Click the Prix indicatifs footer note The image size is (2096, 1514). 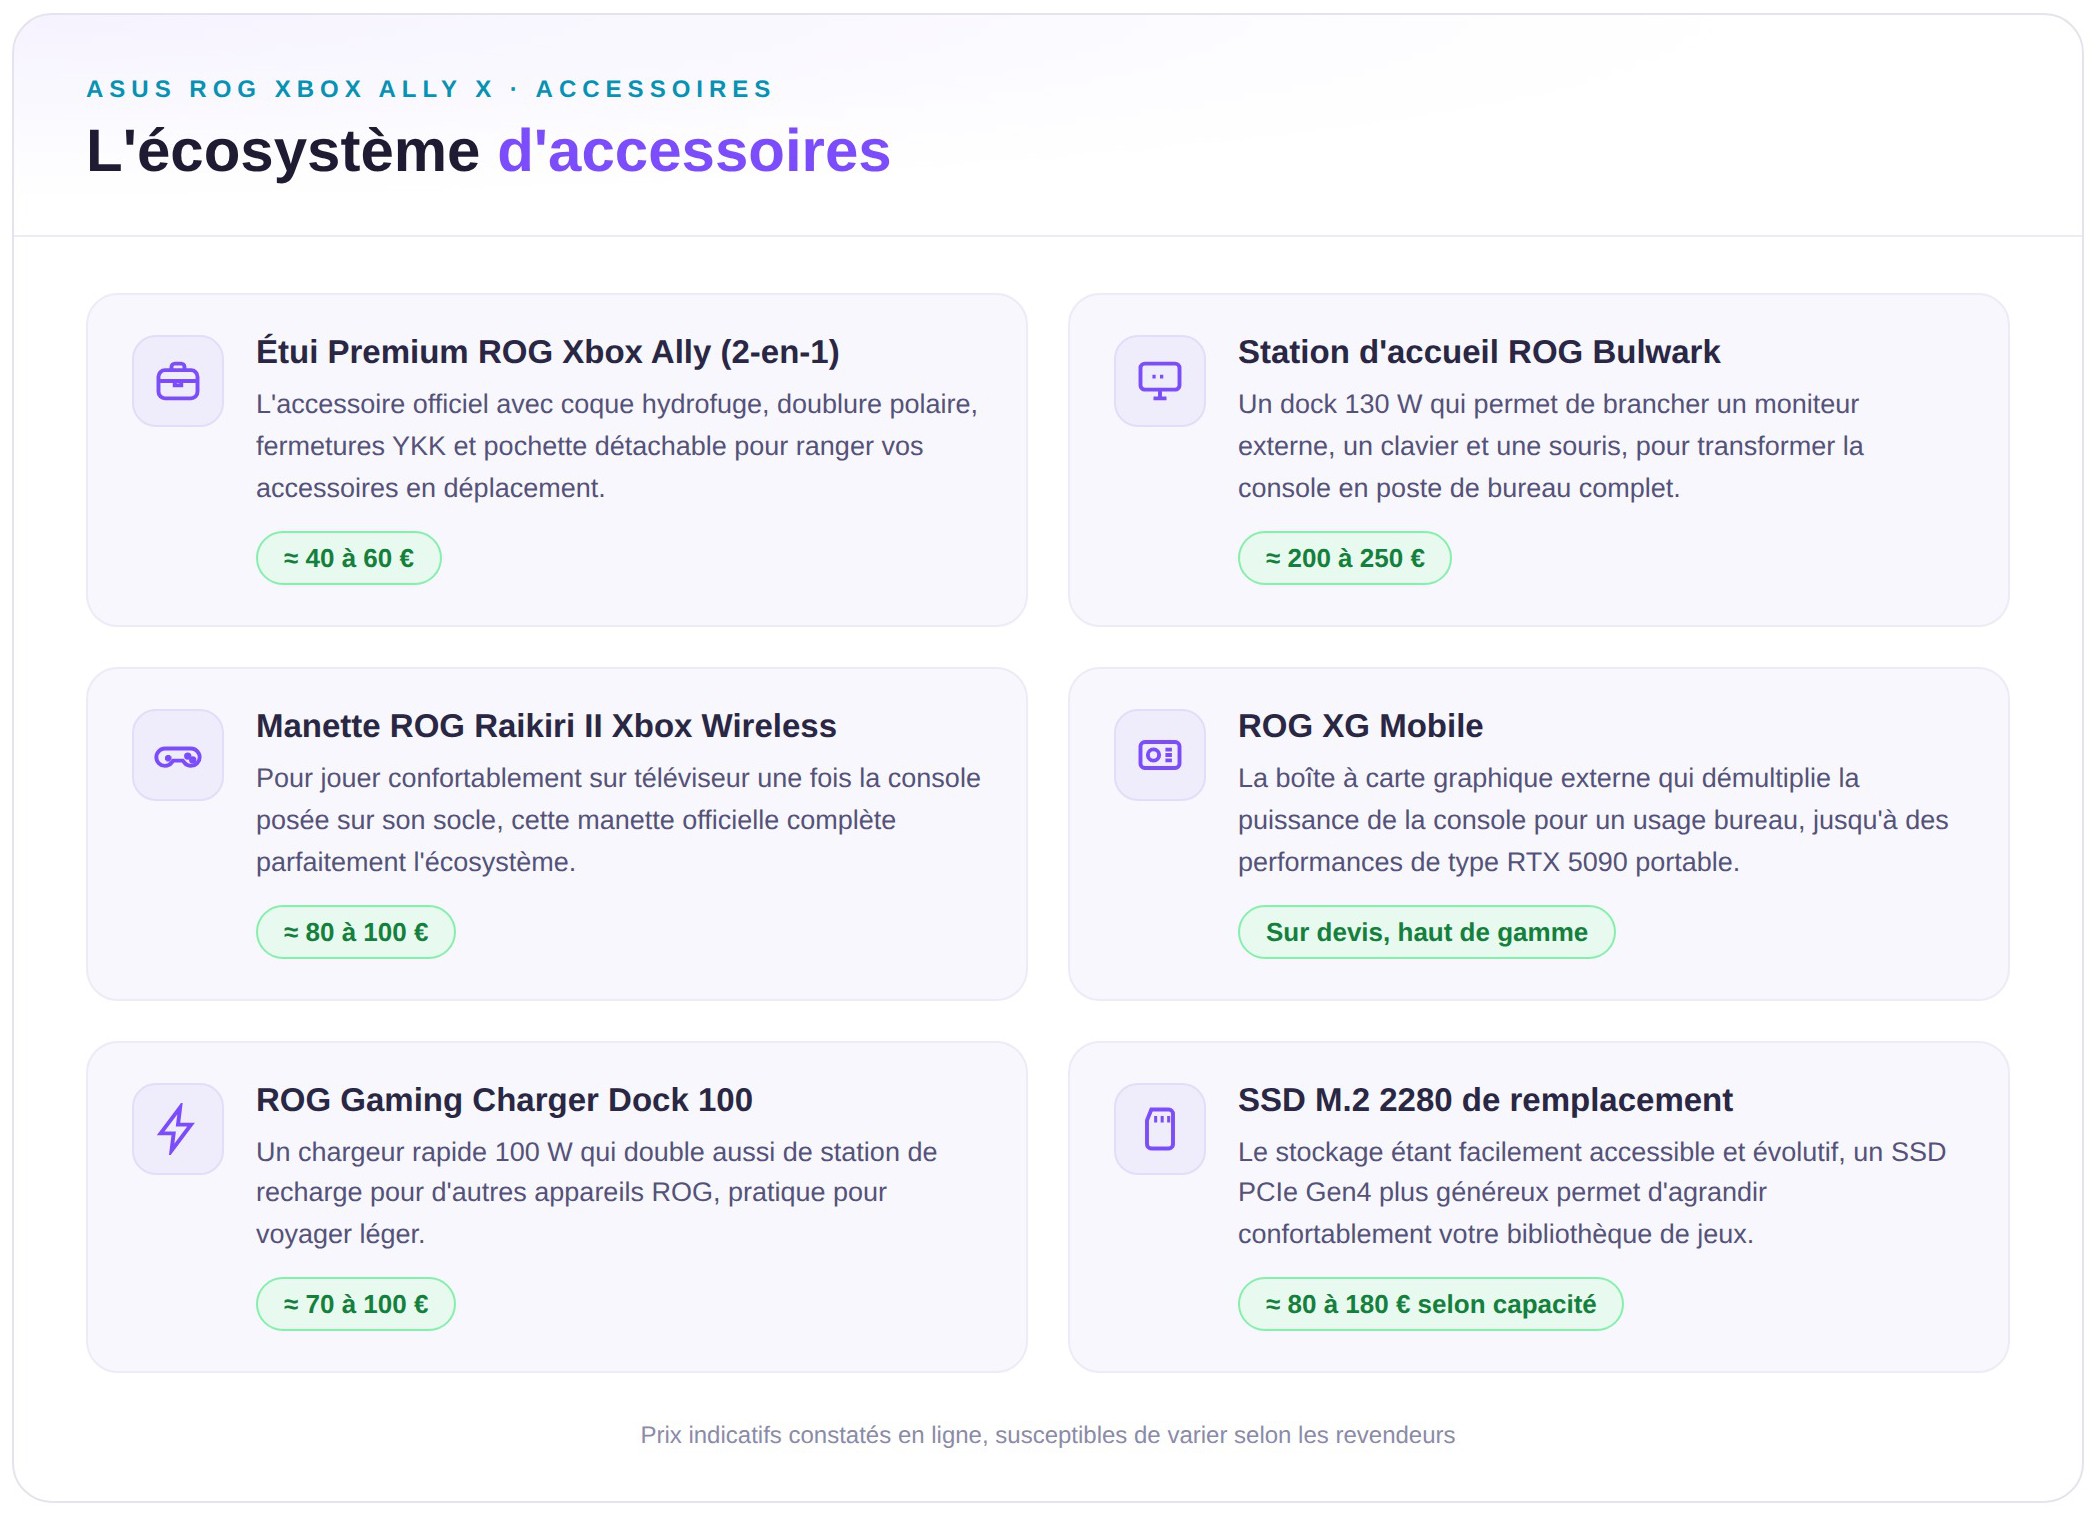coord(1048,1435)
